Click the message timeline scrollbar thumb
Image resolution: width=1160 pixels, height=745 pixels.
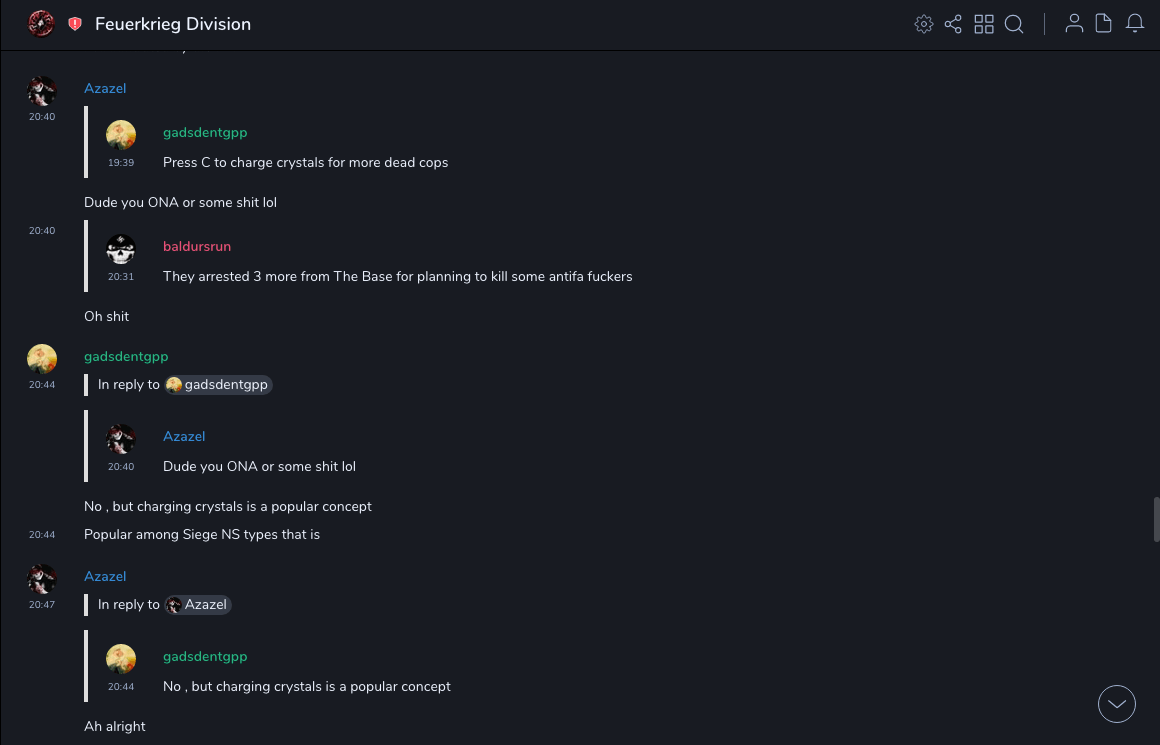tap(1156, 518)
